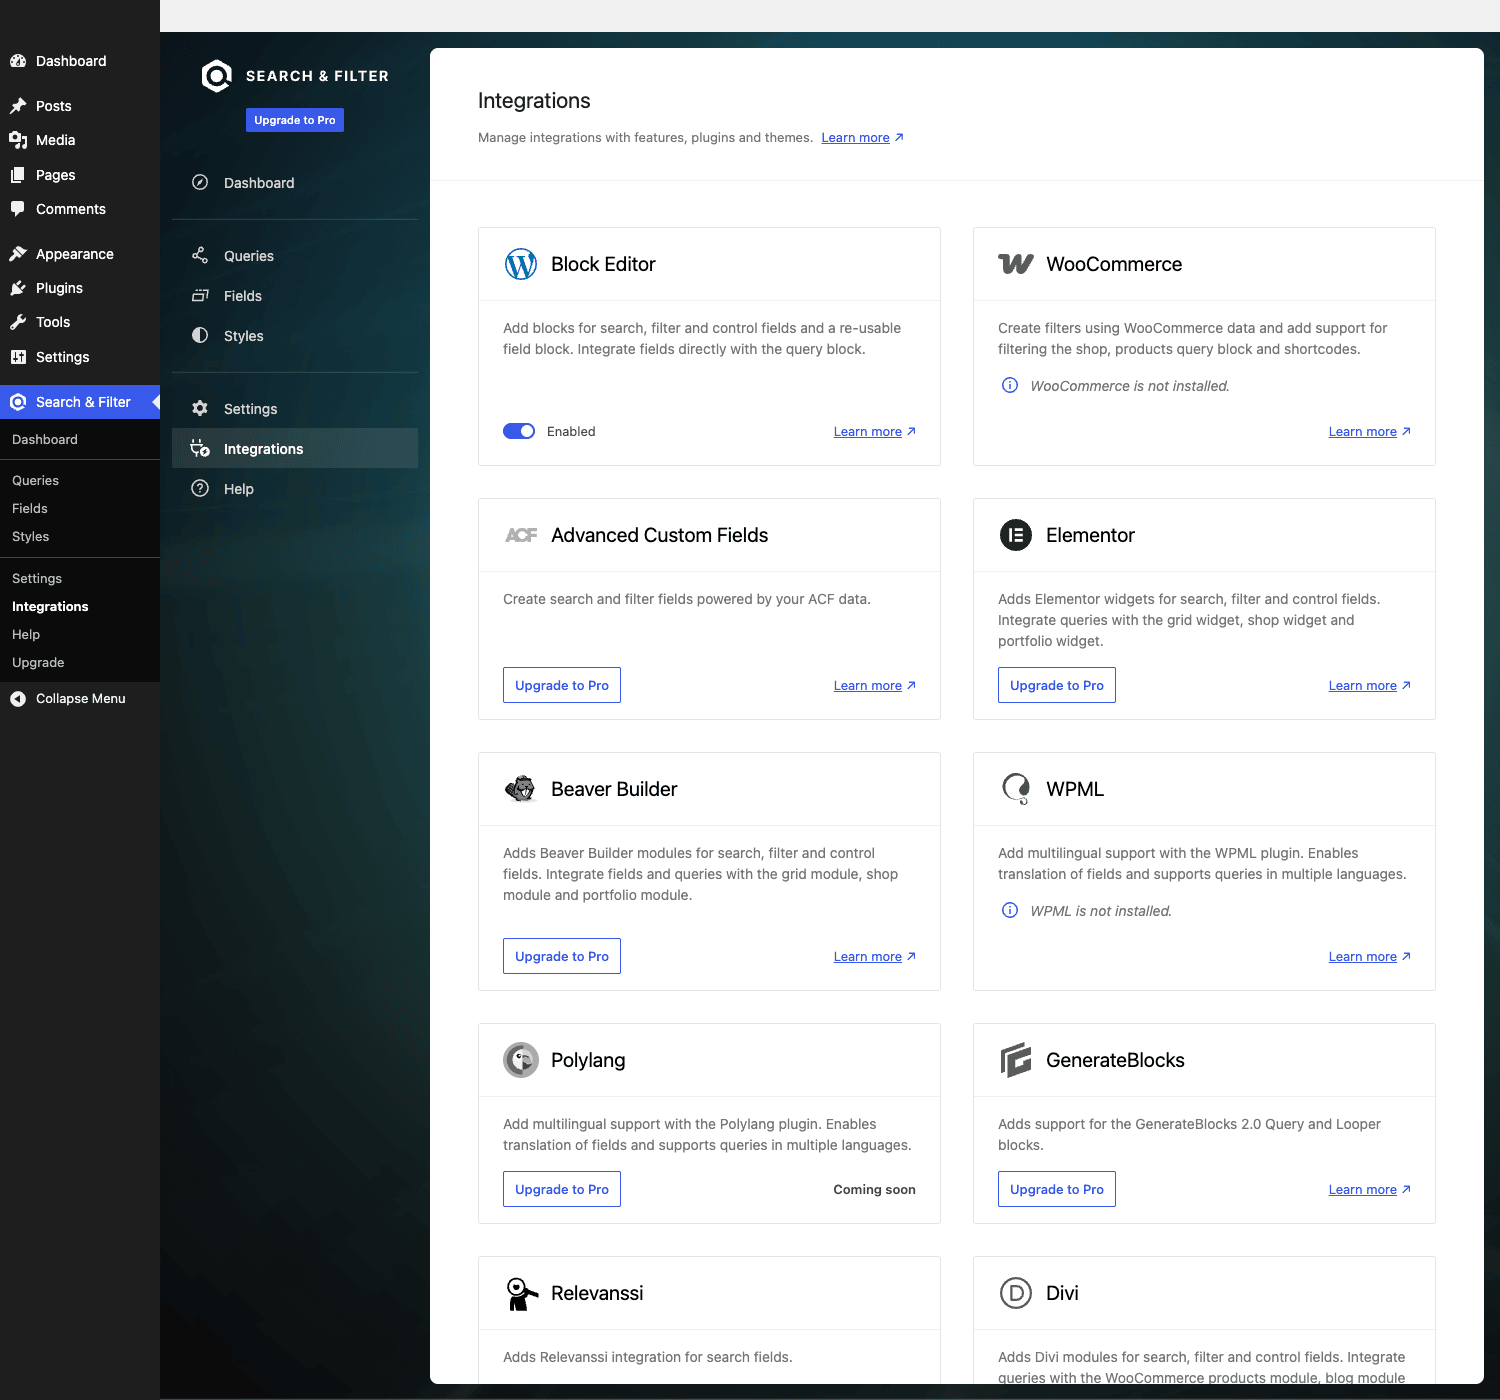This screenshot has height=1400, width=1500.
Task: Open Learn more link under Integrations heading
Action: tap(862, 138)
